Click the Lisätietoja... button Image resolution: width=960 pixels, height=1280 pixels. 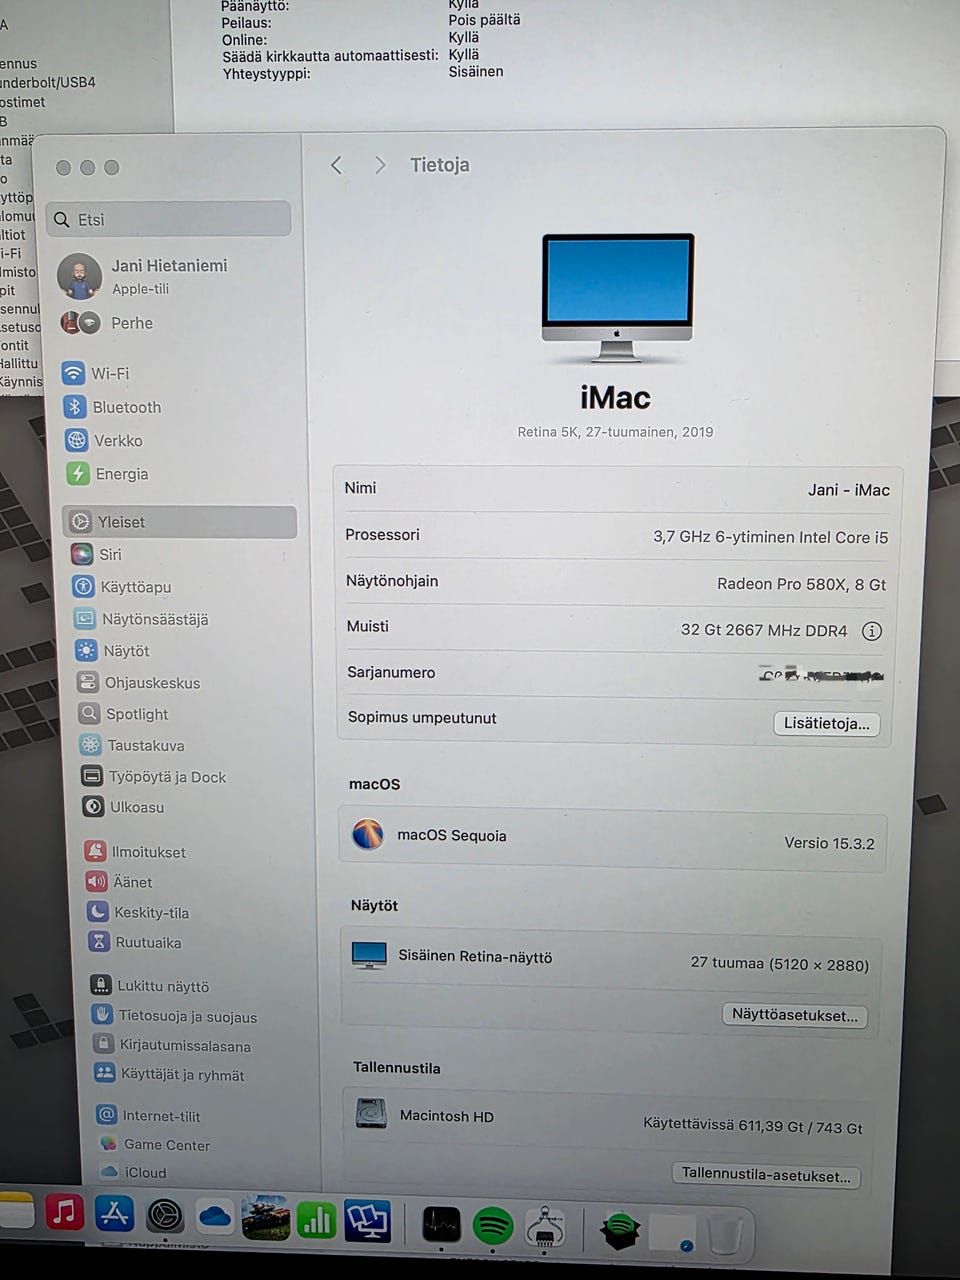(827, 723)
